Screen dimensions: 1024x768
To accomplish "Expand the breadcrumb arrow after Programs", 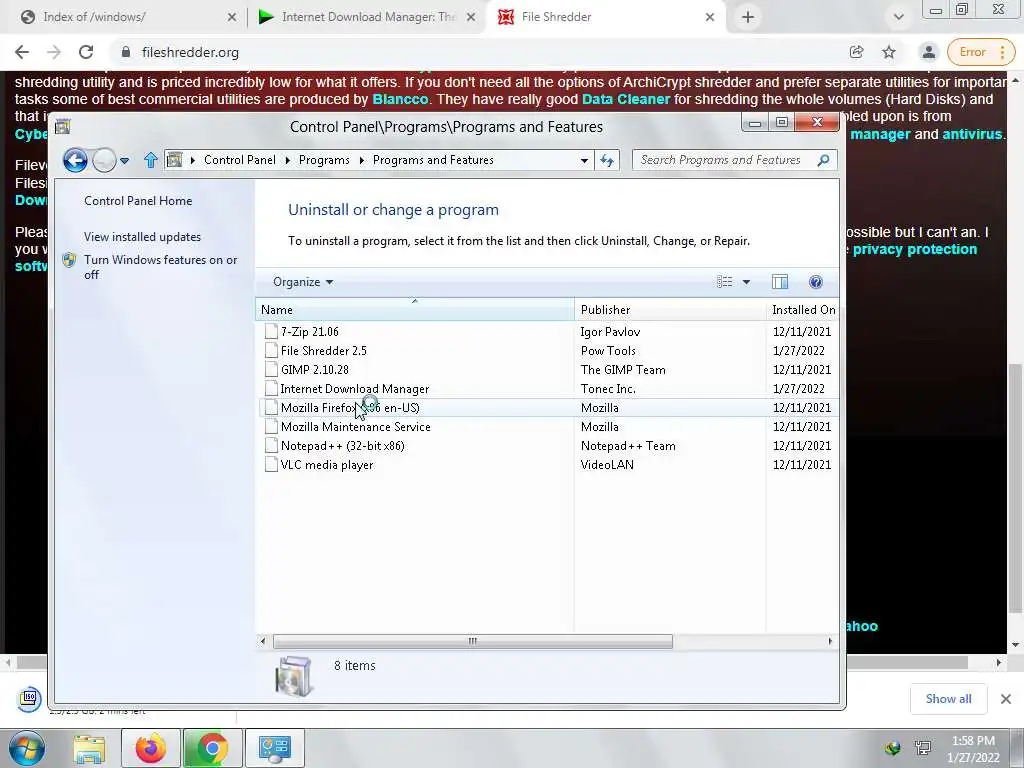I will click(x=361, y=160).
